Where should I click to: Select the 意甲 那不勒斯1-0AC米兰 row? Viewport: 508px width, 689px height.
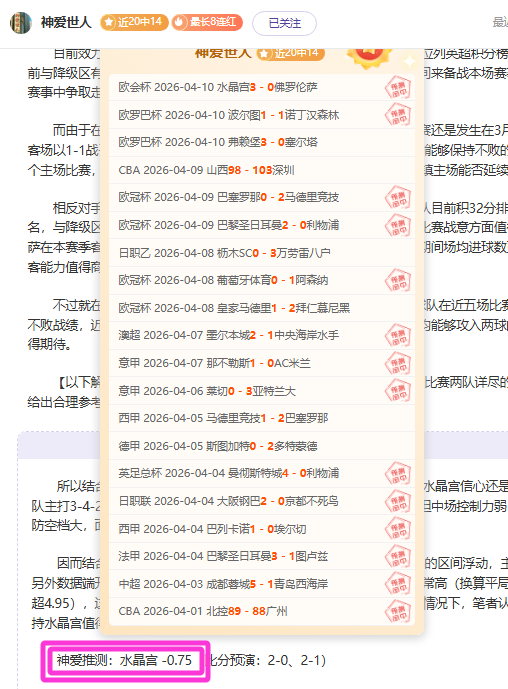tap(262, 363)
